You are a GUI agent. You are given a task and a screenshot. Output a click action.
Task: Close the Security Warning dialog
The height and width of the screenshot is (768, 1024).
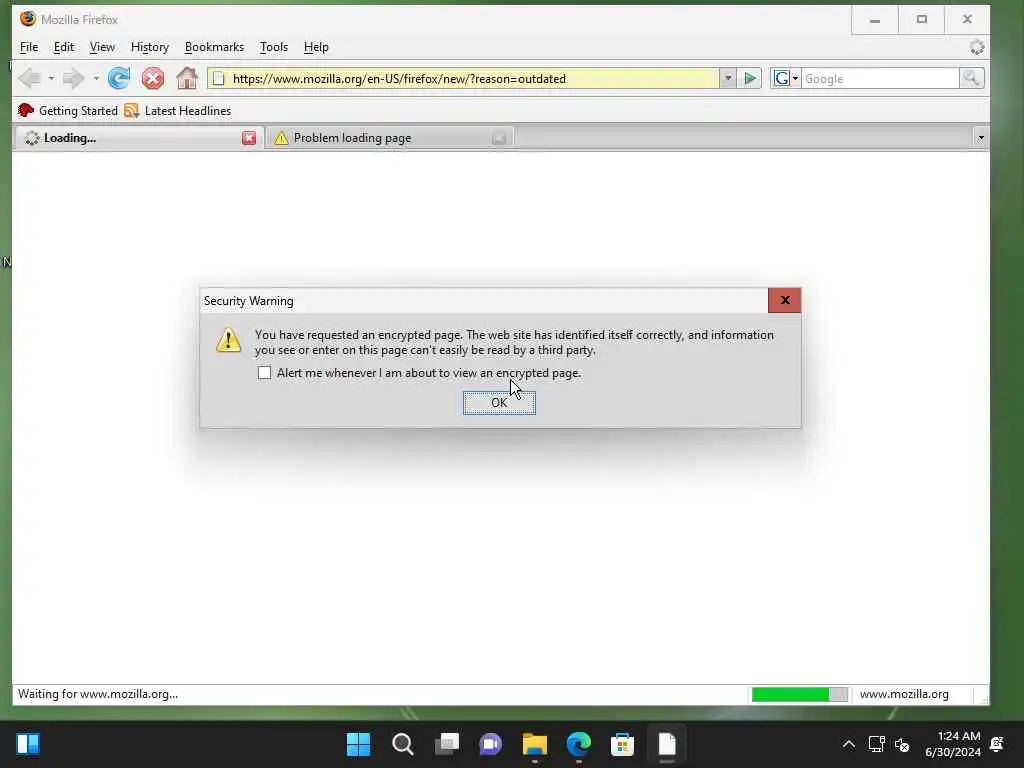pyautogui.click(x=785, y=300)
